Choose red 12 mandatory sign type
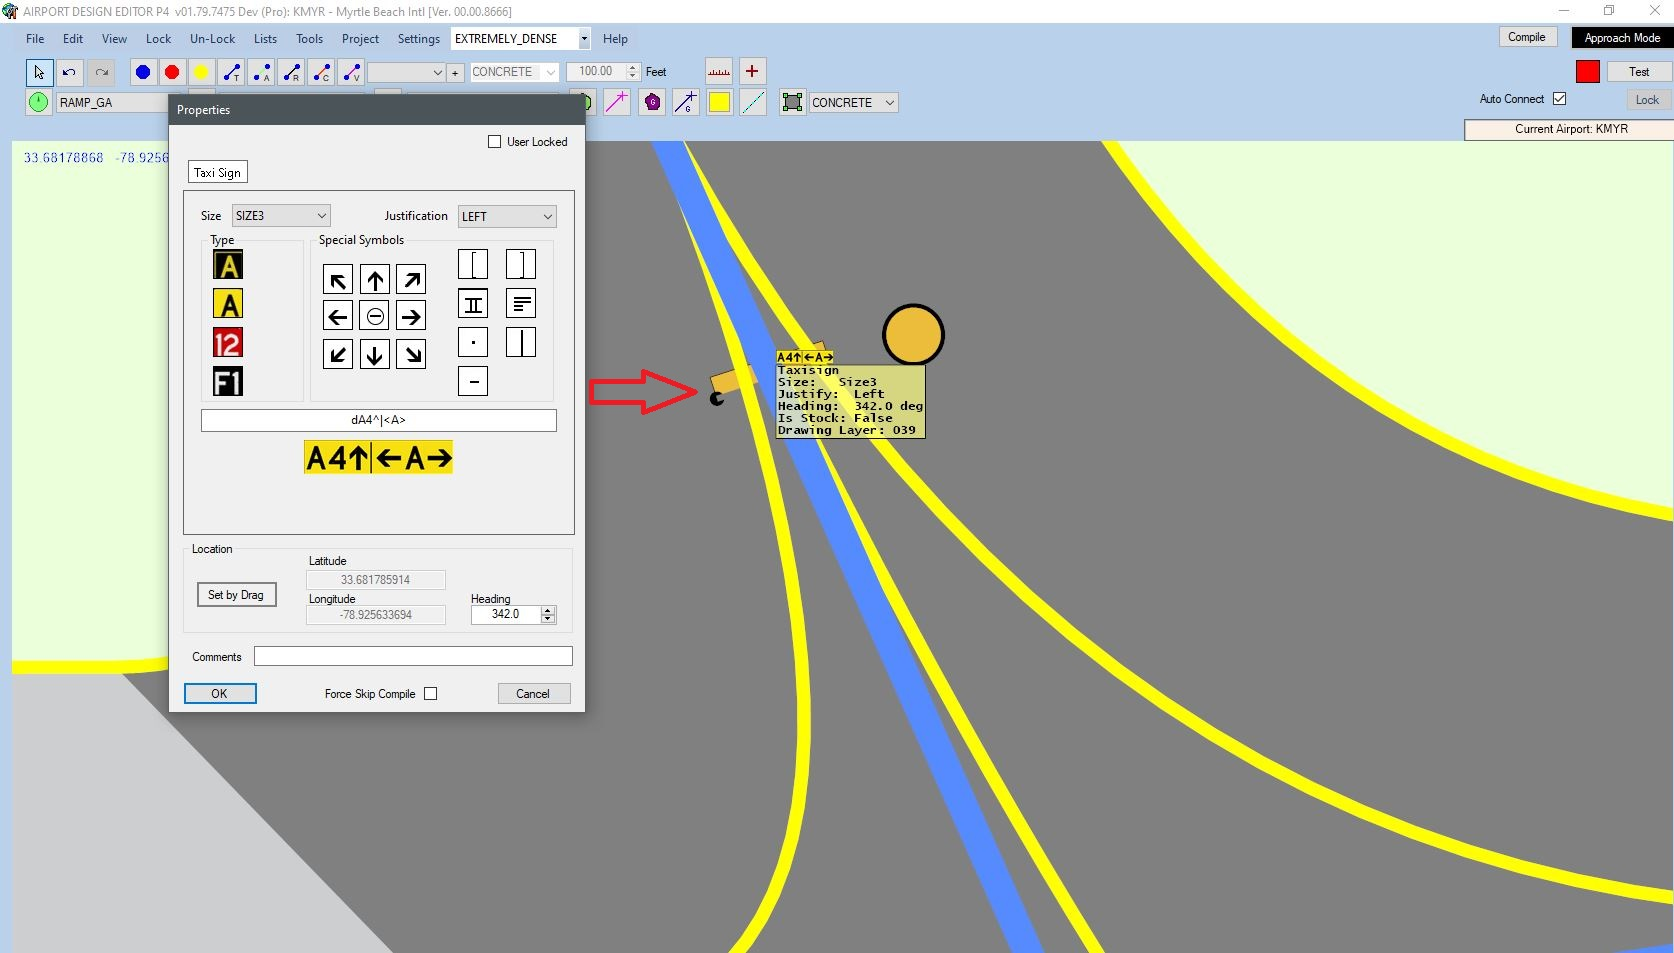 (x=228, y=343)
